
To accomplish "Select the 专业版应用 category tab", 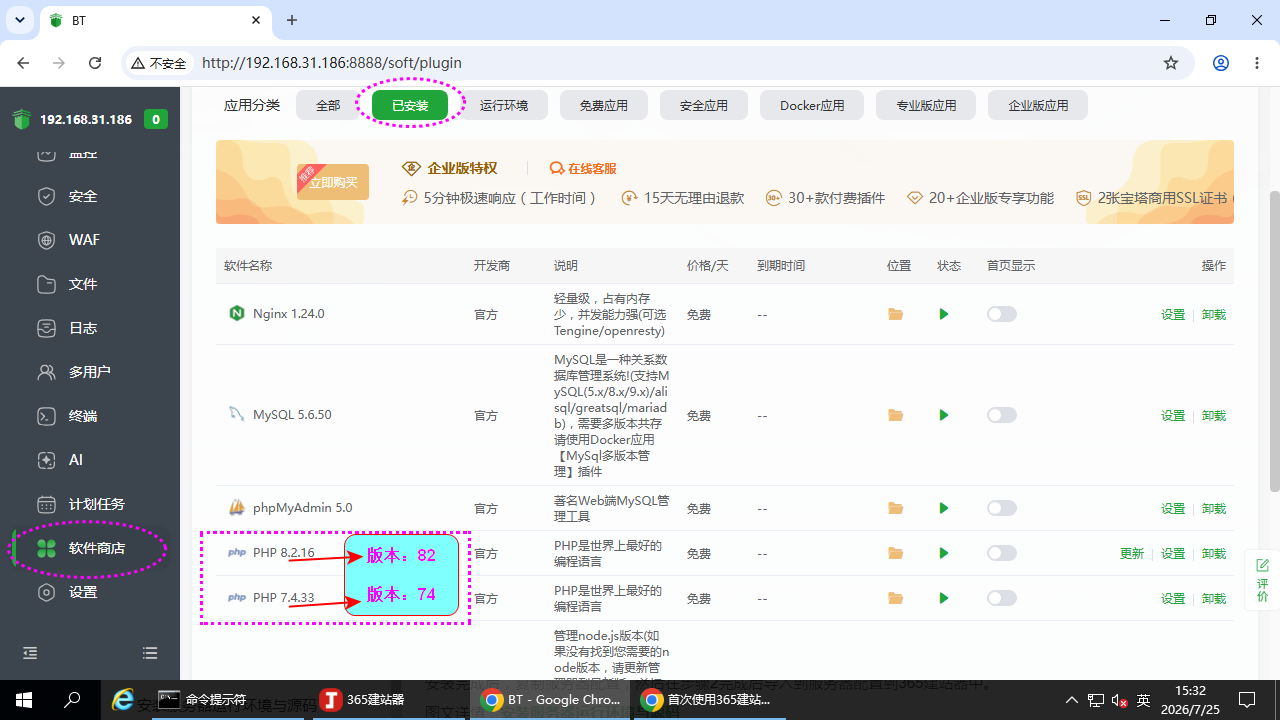I will [x=926, y=105].
